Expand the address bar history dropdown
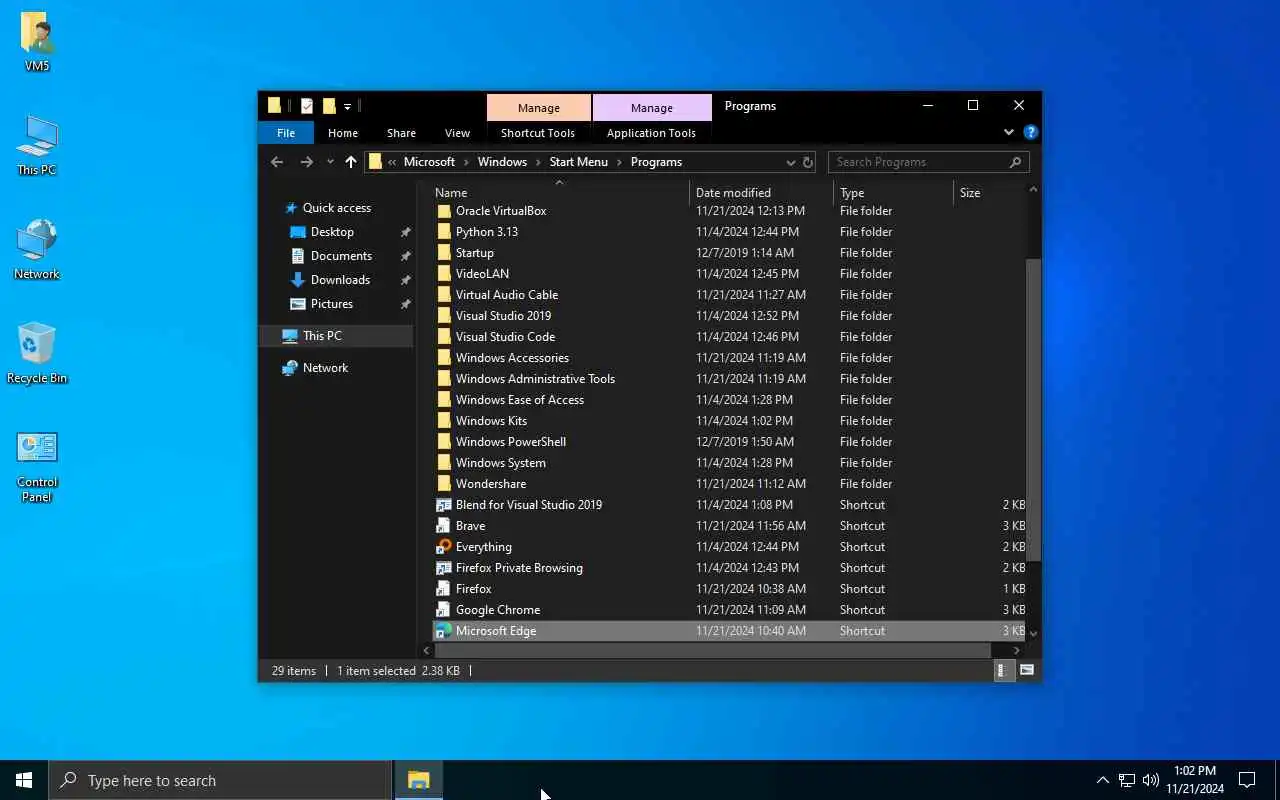The image size is (1280, 800). pos(791,162)
